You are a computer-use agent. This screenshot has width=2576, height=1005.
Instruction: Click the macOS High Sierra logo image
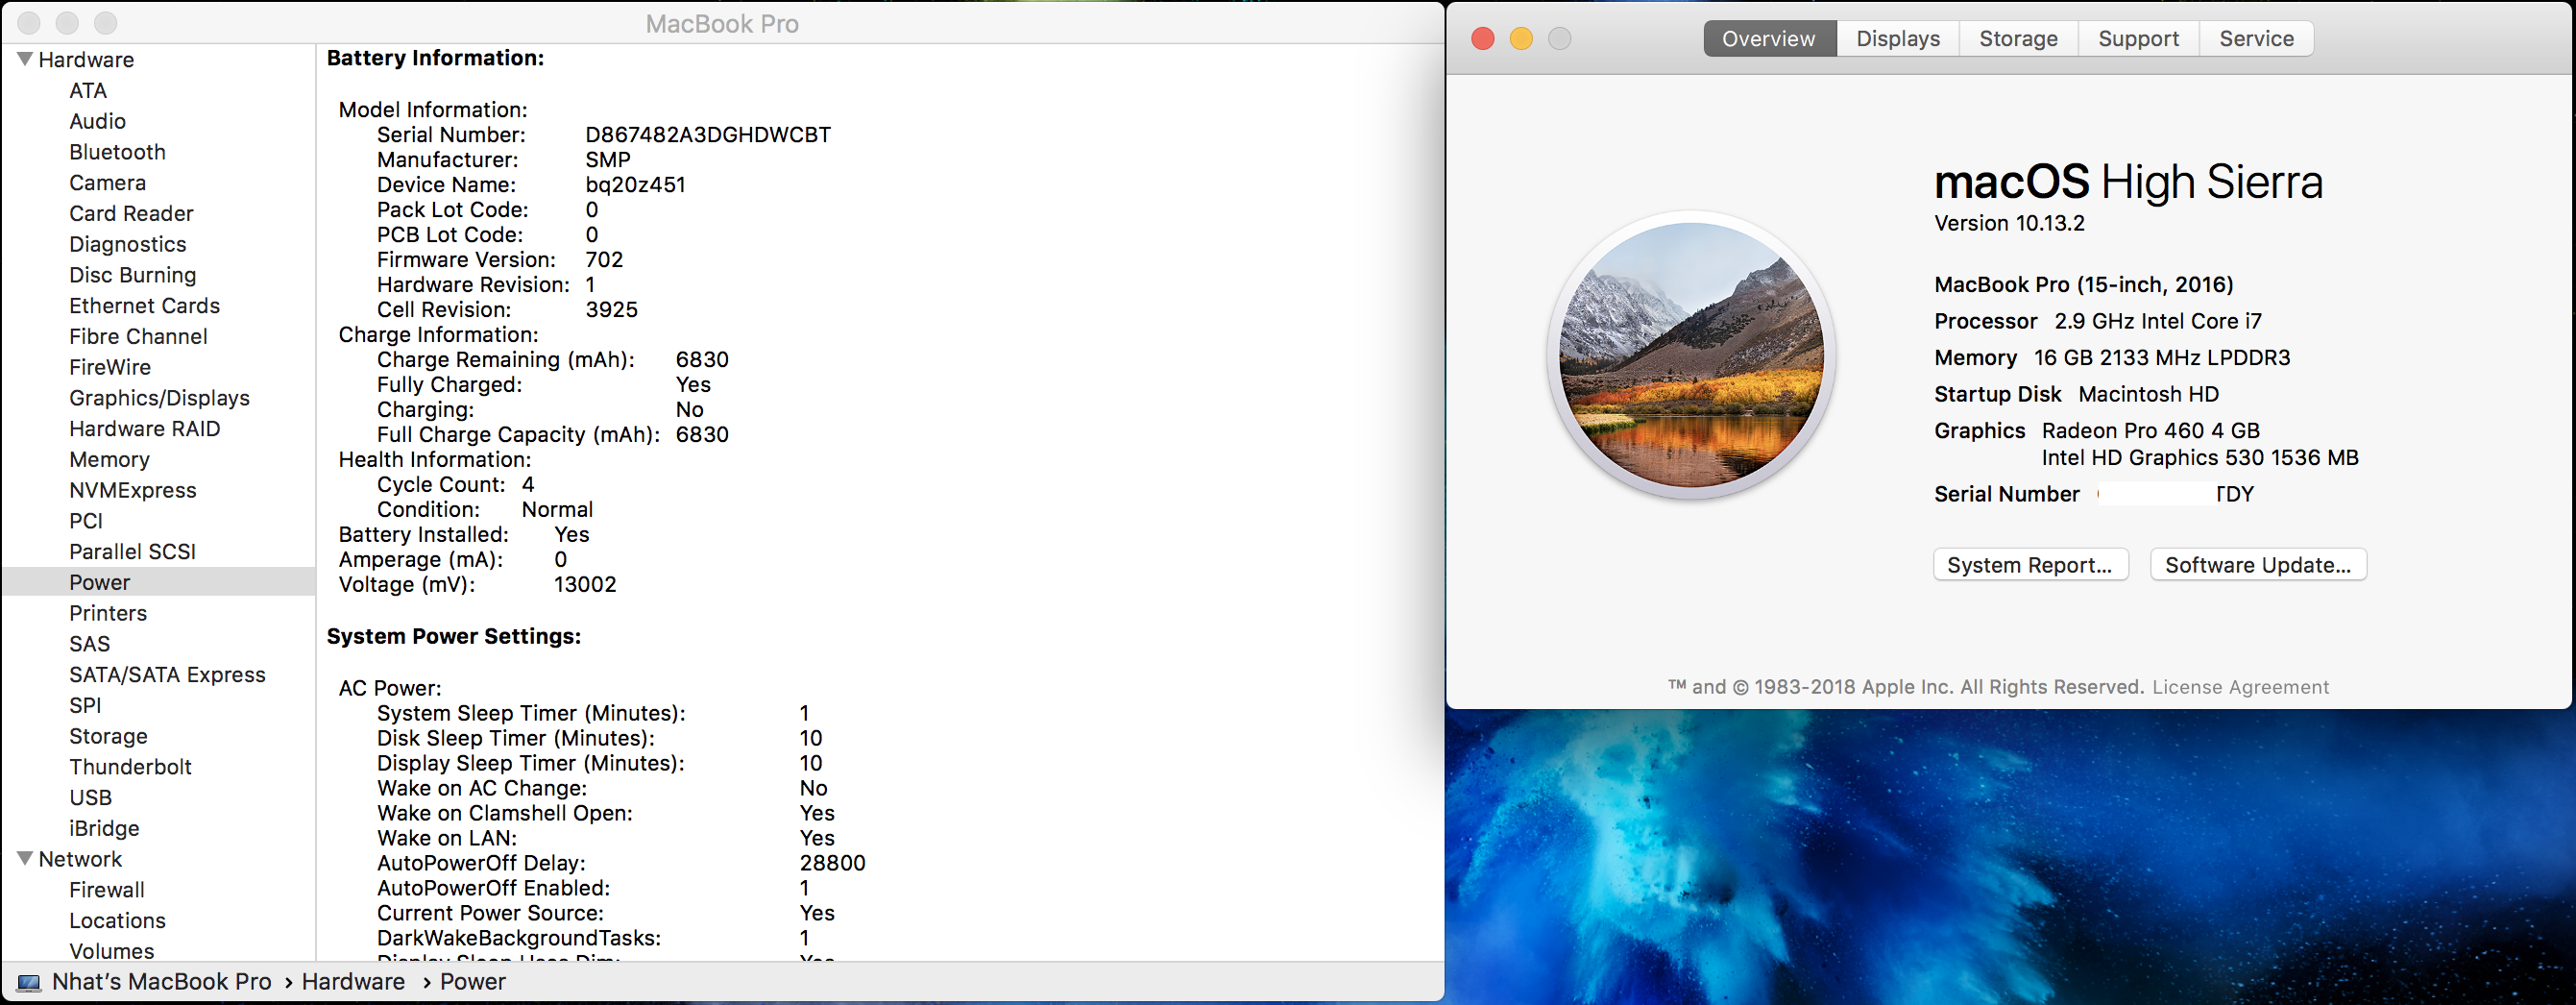1691,355
